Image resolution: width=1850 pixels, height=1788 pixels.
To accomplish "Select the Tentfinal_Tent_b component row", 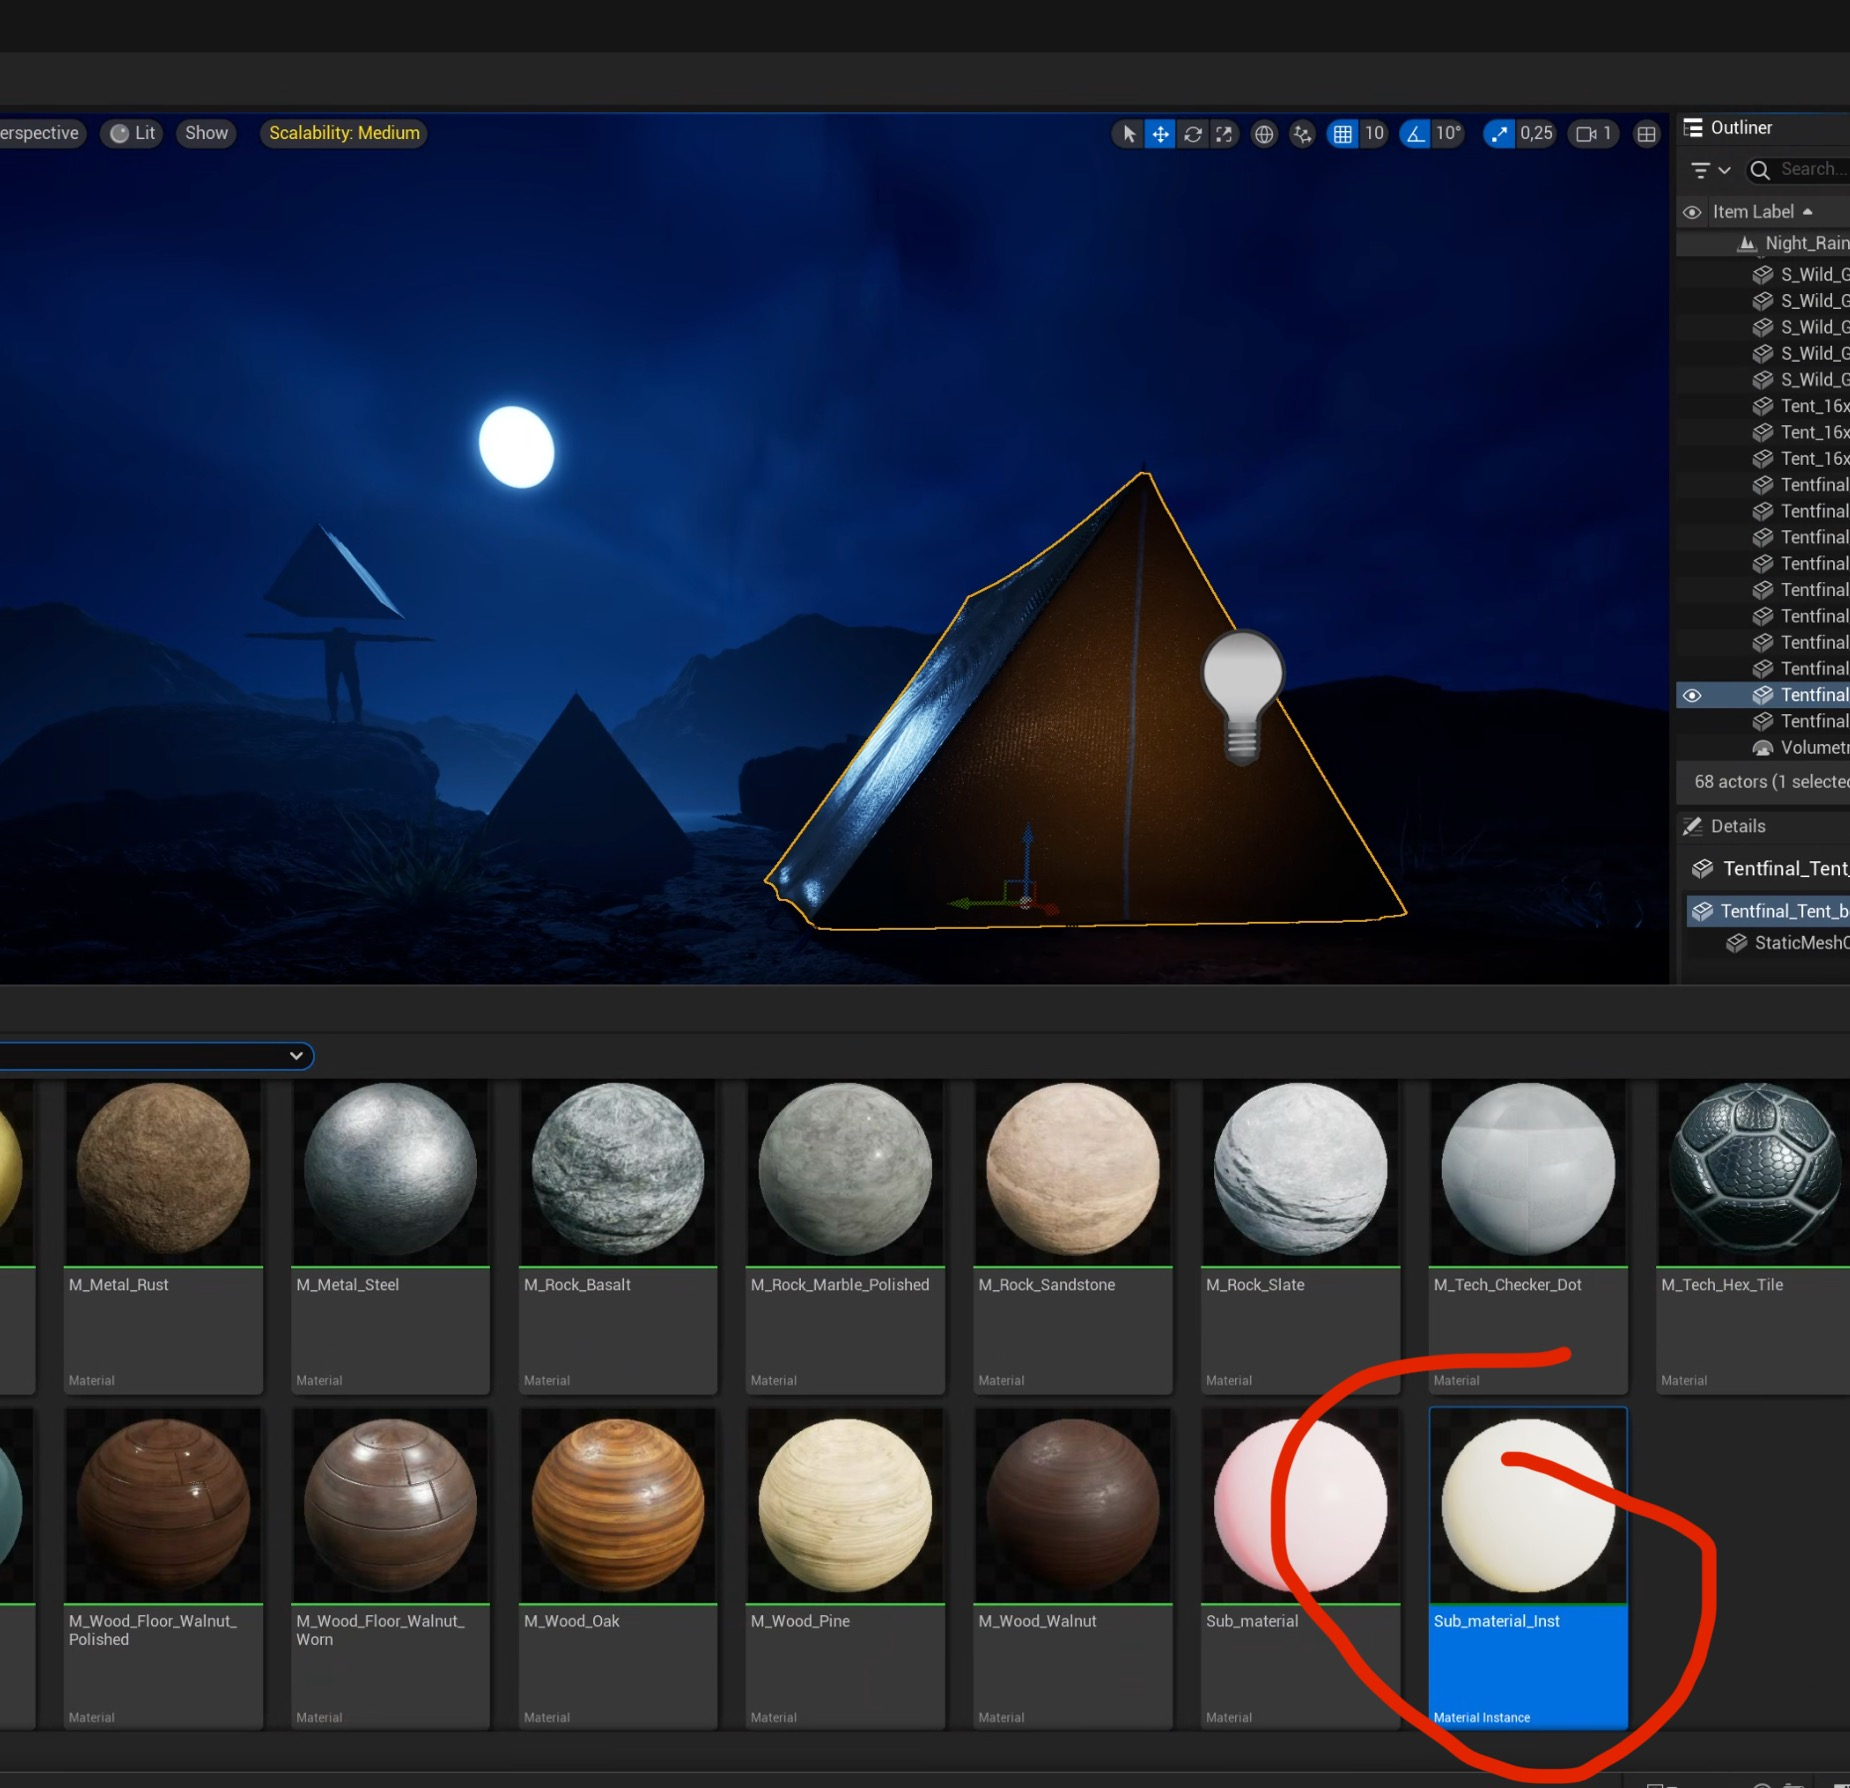I will (x=1768, y=911).
